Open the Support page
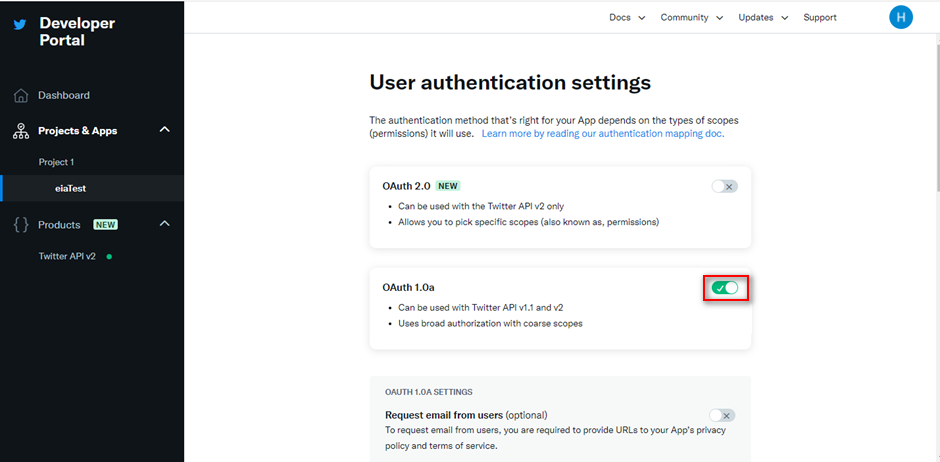 [820, 17]
